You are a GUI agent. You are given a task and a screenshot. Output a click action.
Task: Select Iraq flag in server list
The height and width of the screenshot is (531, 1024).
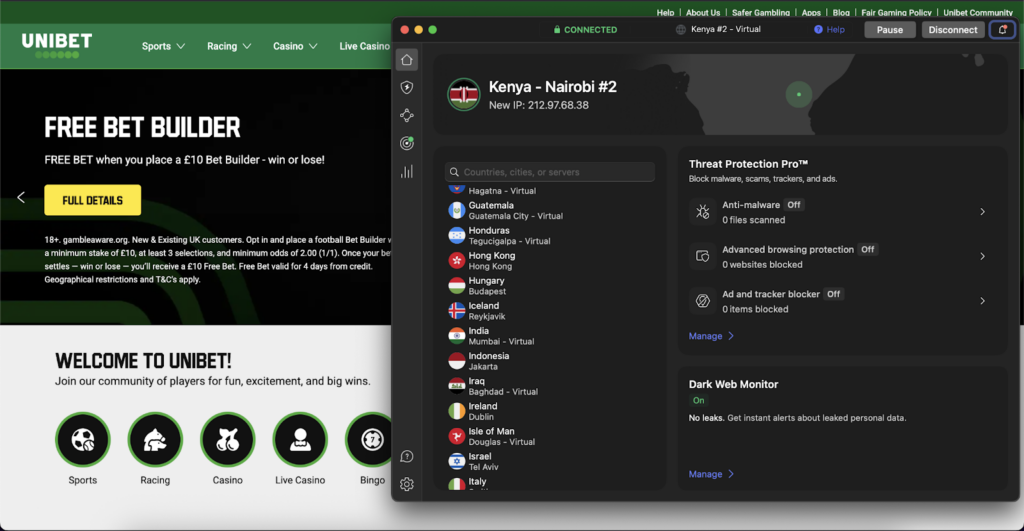(456, 386)
